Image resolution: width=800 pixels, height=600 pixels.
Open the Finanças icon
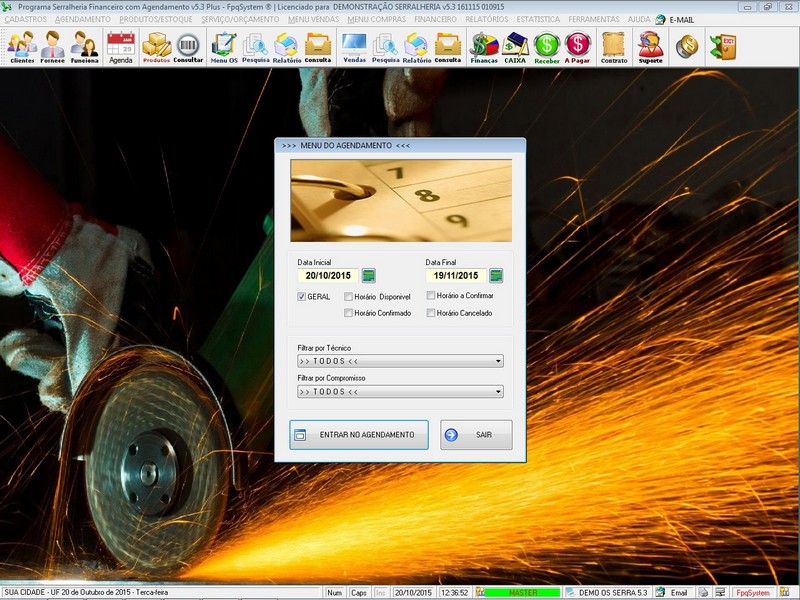(x=484, y=46)
